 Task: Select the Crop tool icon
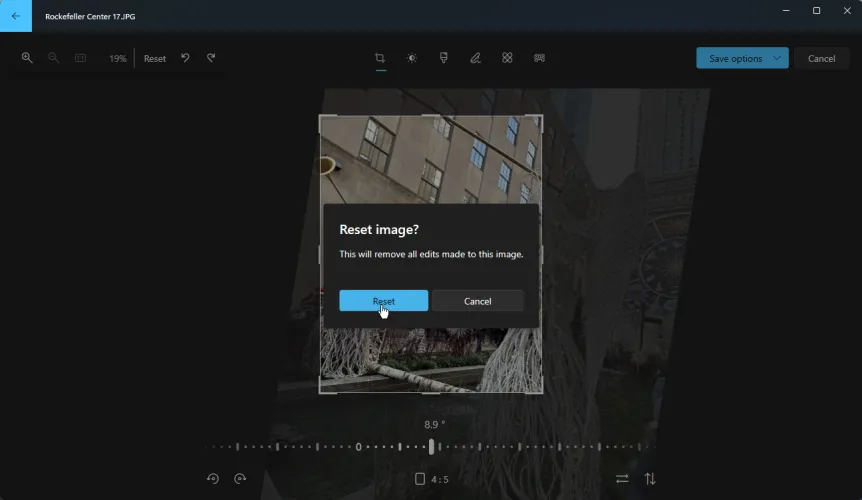click(x=380, y=58)
